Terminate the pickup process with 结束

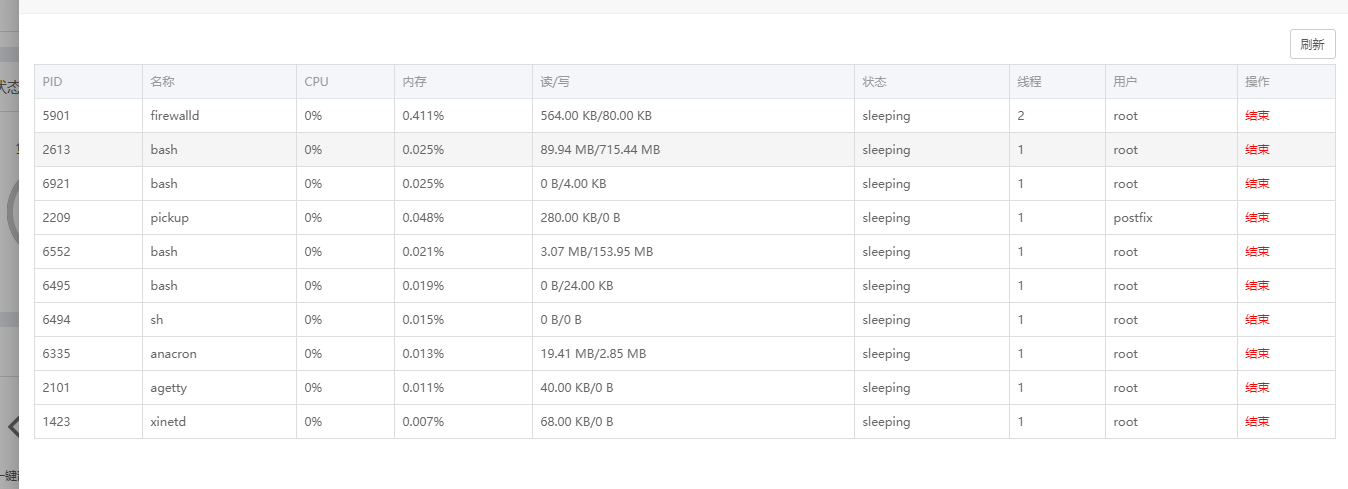1257,218
